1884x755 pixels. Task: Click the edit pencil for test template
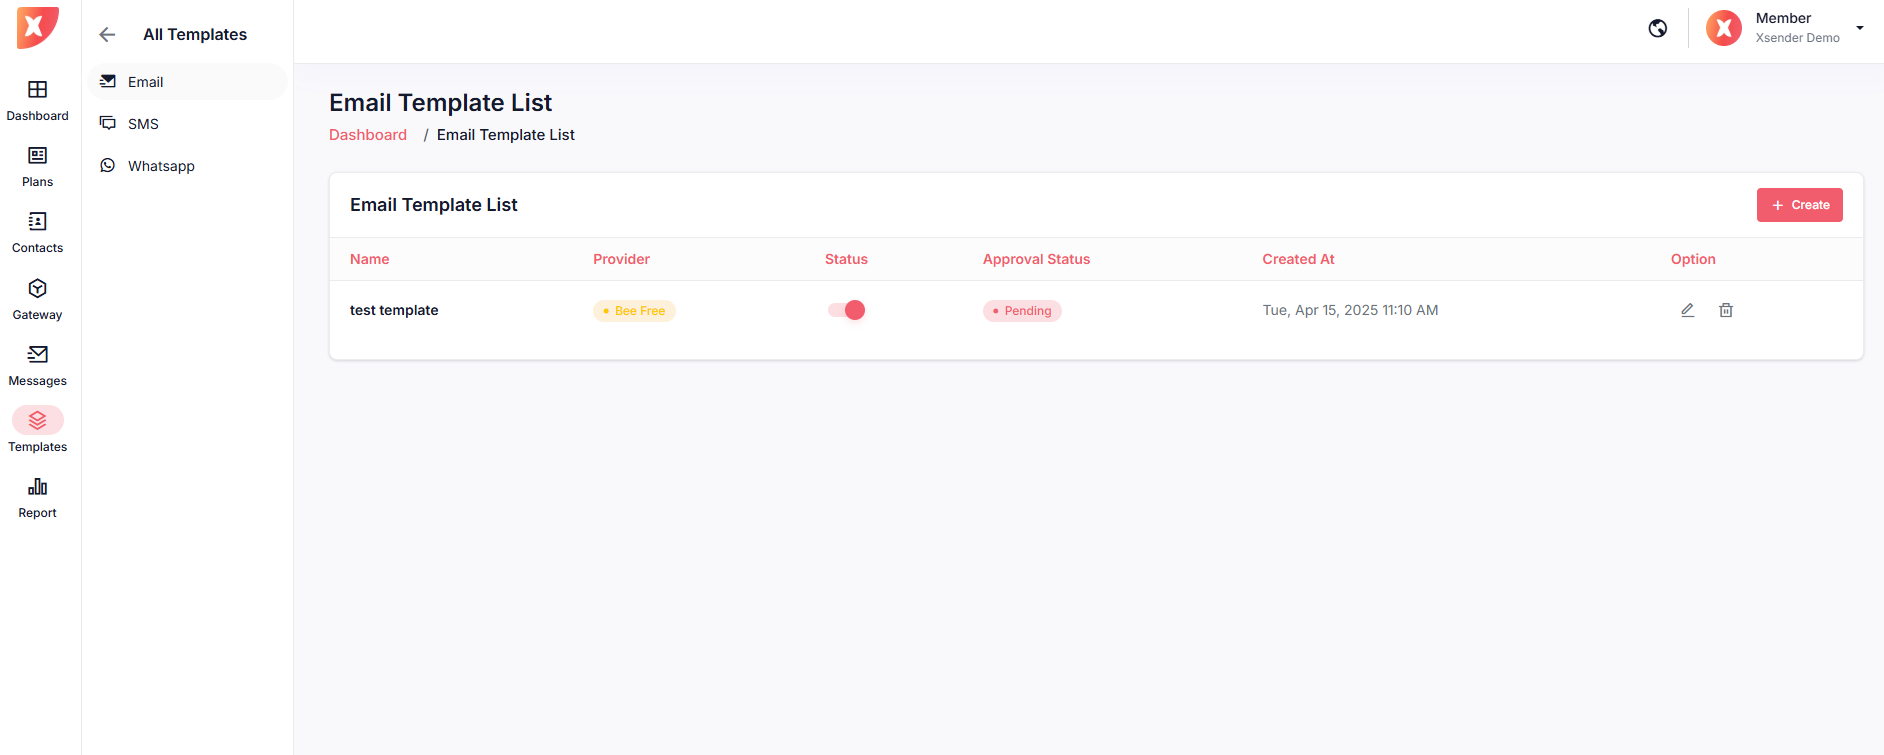point(1687,310)
